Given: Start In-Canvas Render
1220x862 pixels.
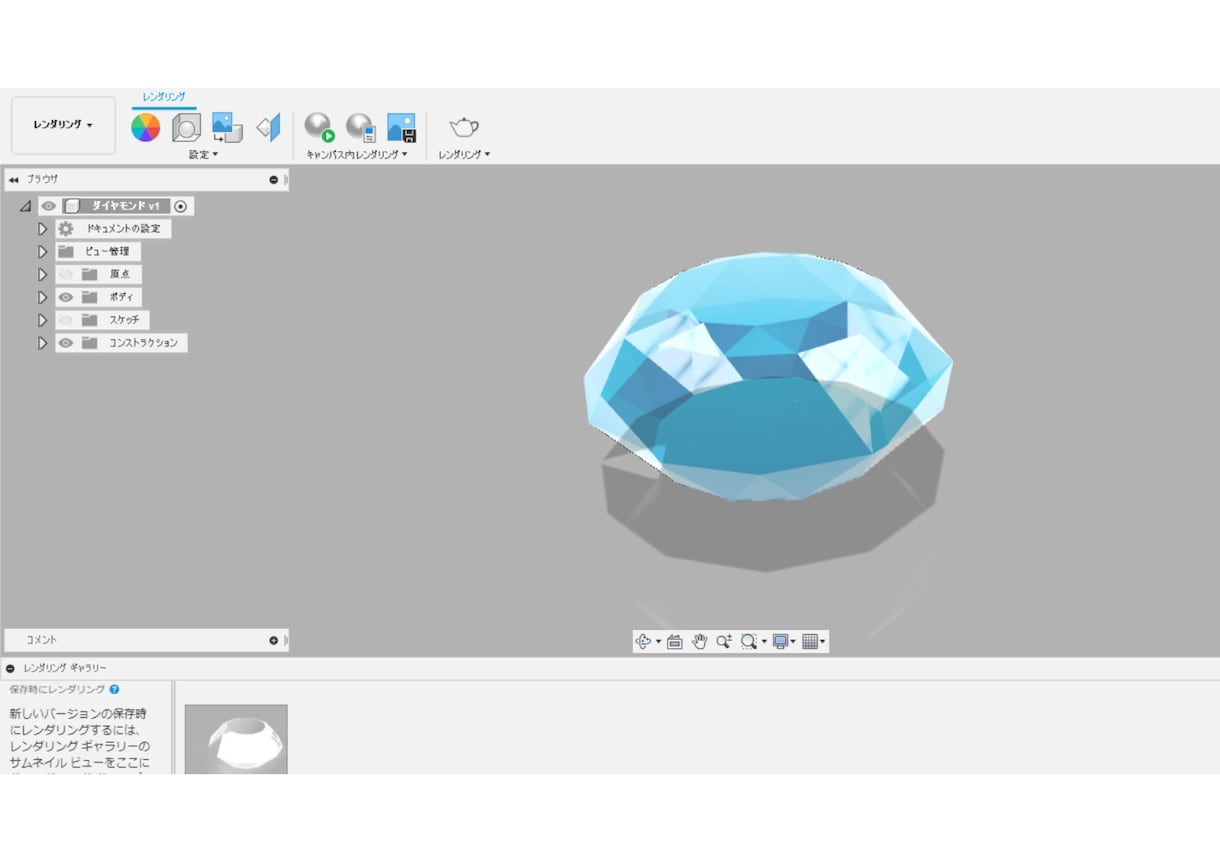Looking at the screenshot, I should click(x=319, y=127).
